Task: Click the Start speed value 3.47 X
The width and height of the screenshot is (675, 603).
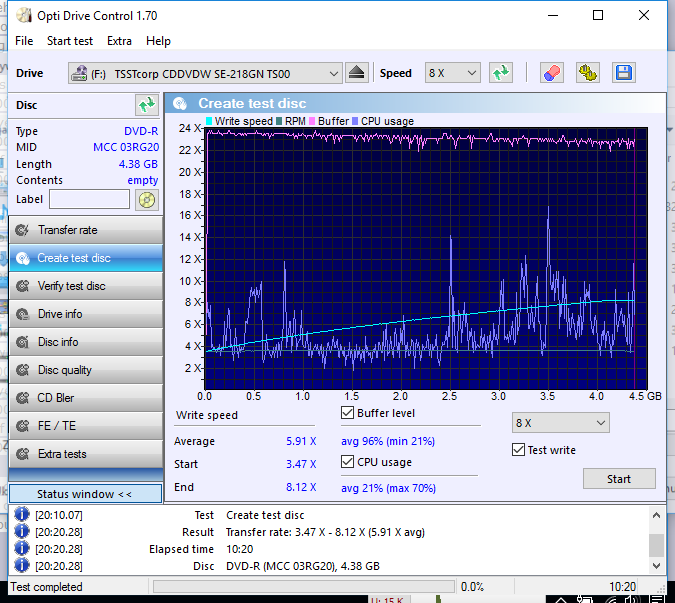Action: [x=301, y=464]
